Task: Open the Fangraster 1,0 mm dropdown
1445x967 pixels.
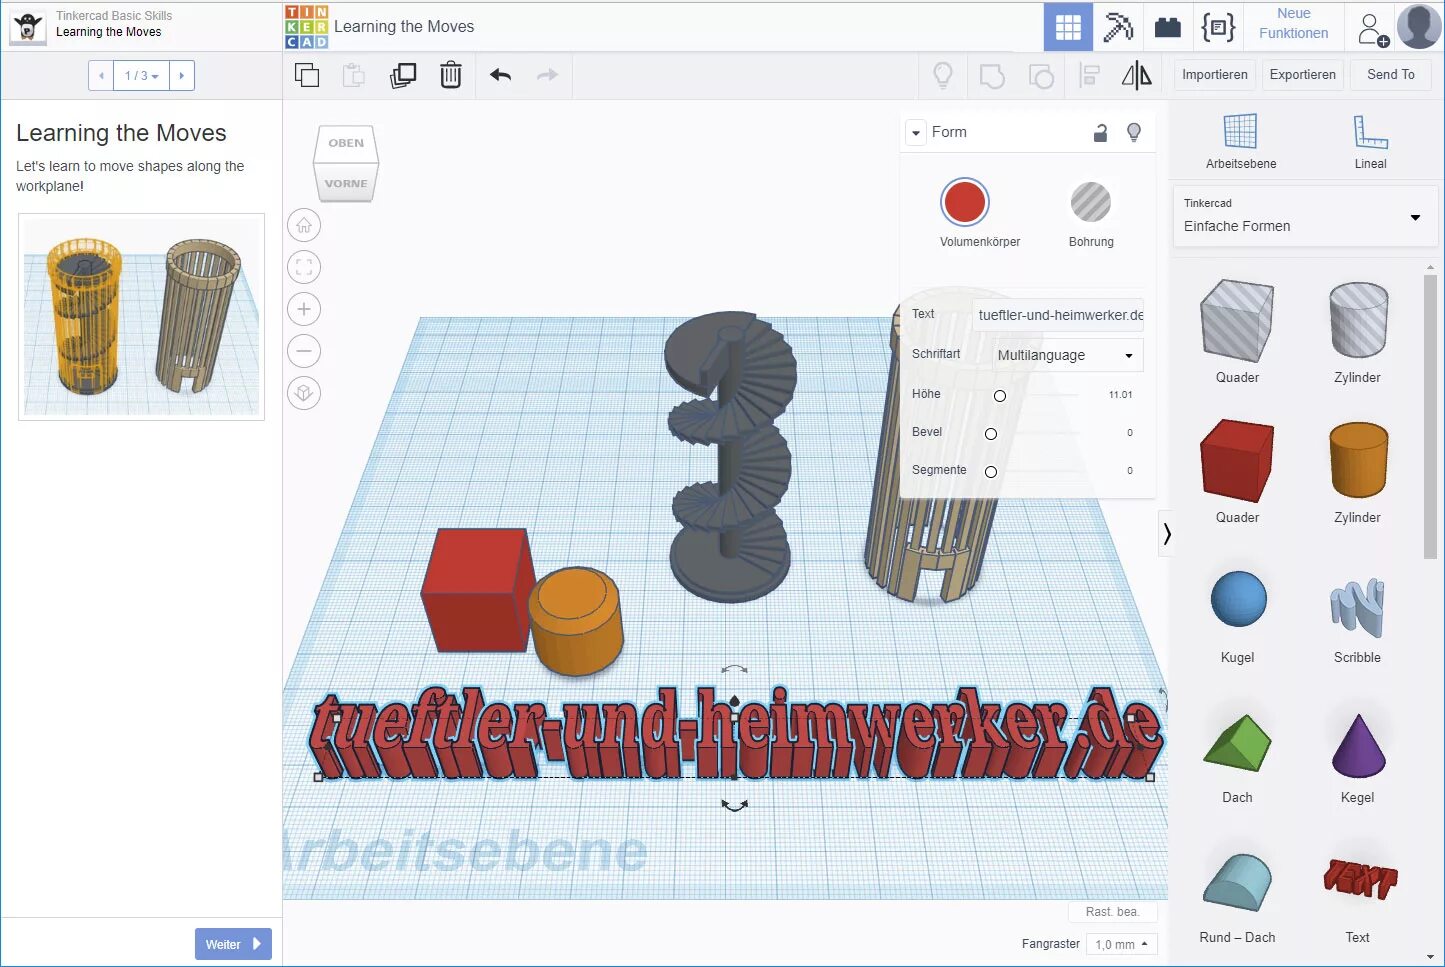Action: pyautogui.click(x=1122, y=944)
